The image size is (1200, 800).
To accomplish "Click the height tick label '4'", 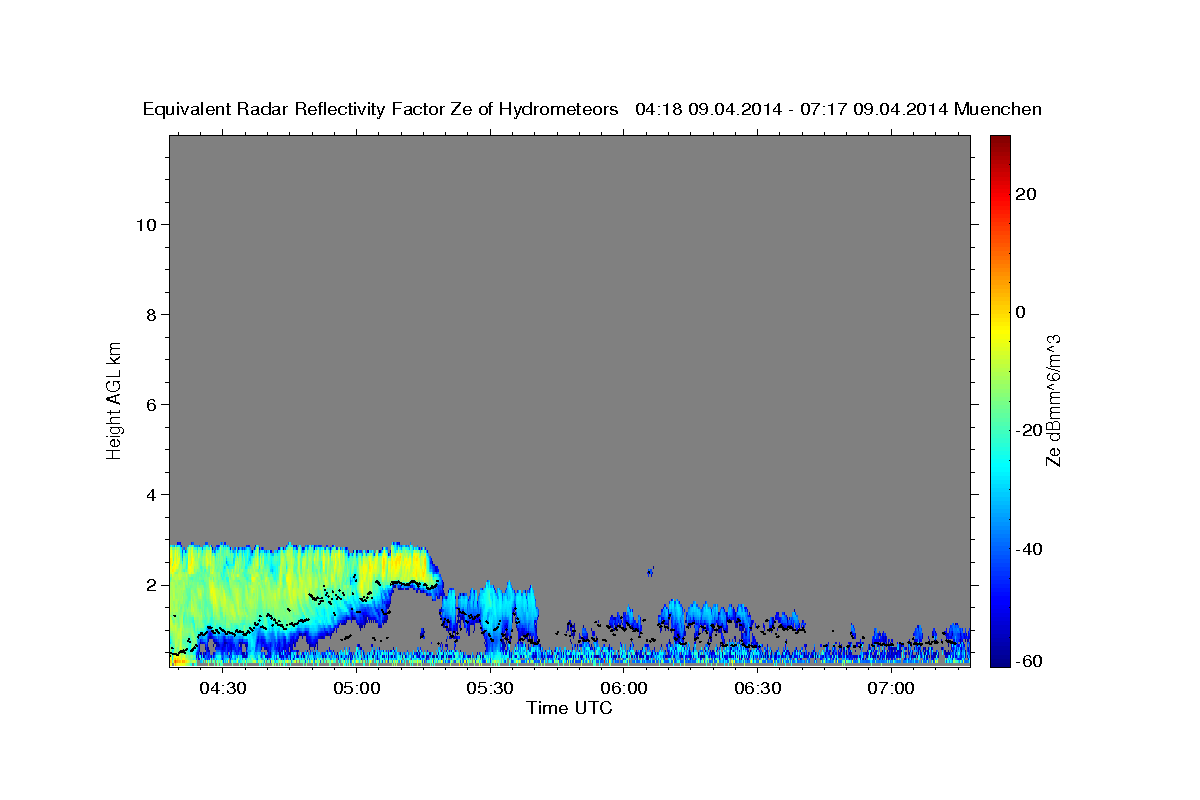I will tap(153, 494).
